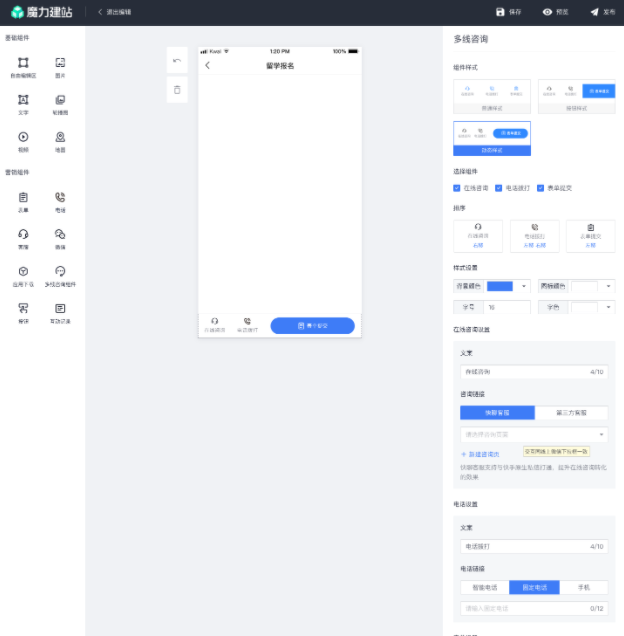Delete component using the trash icon

click(177, 90)
